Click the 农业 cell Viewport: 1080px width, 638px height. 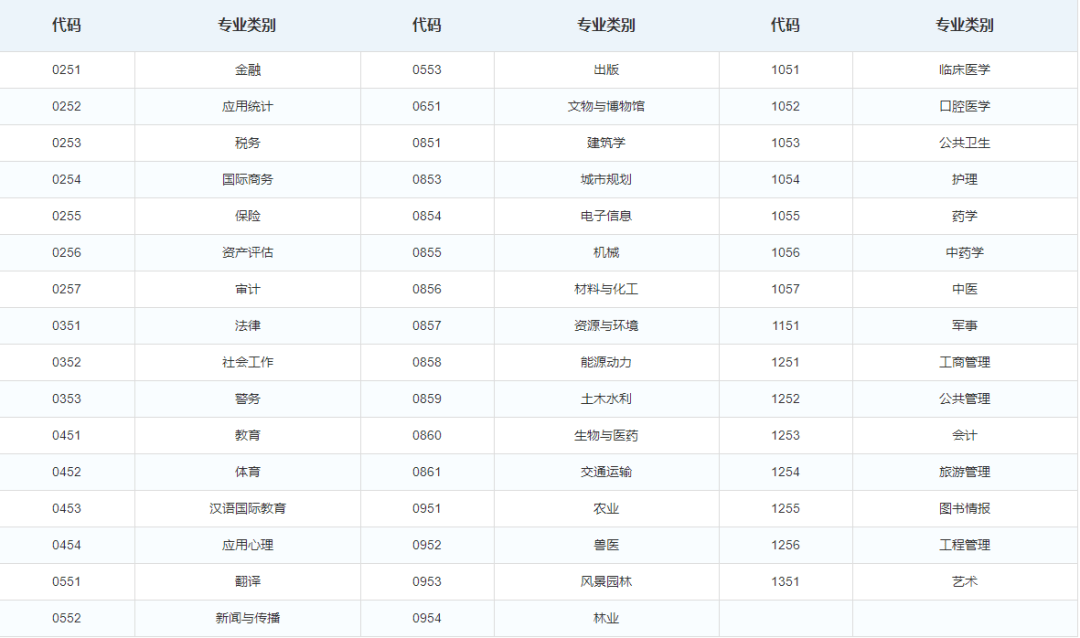click(606, 508)
